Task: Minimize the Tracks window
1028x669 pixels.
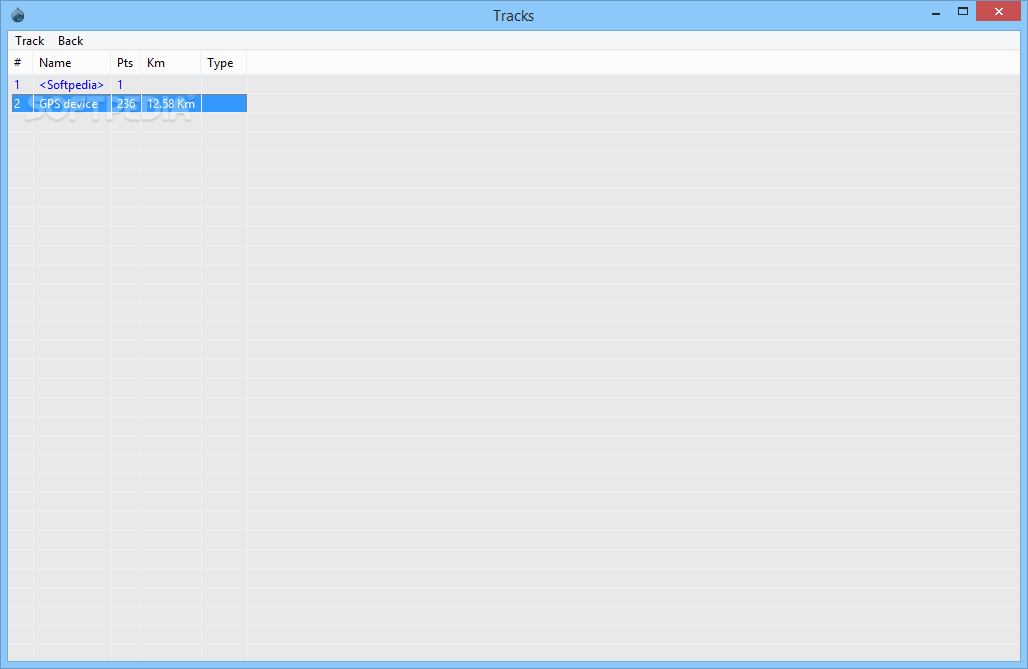Action: [x=936, y=12]
